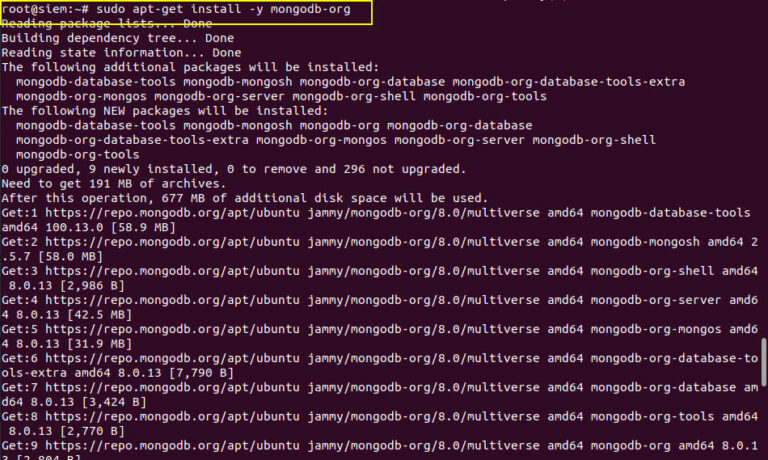Click the 'Get:9' label
This screenshot has height=460, width=768.
pos(20,446)
